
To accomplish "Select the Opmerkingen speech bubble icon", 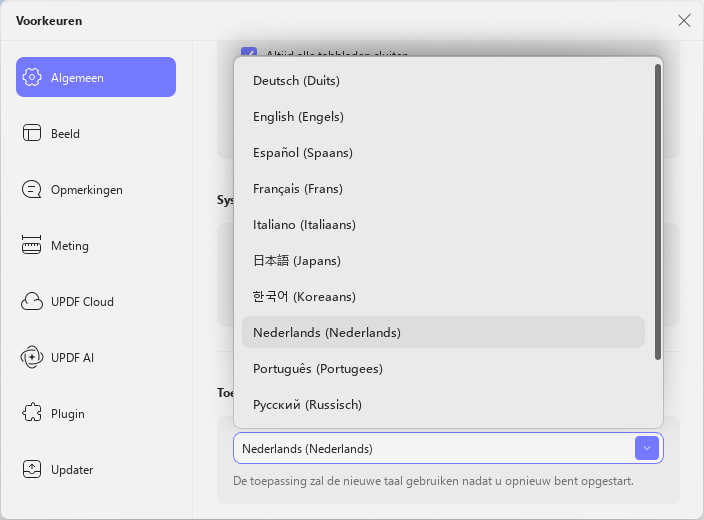I will [32, 189].
